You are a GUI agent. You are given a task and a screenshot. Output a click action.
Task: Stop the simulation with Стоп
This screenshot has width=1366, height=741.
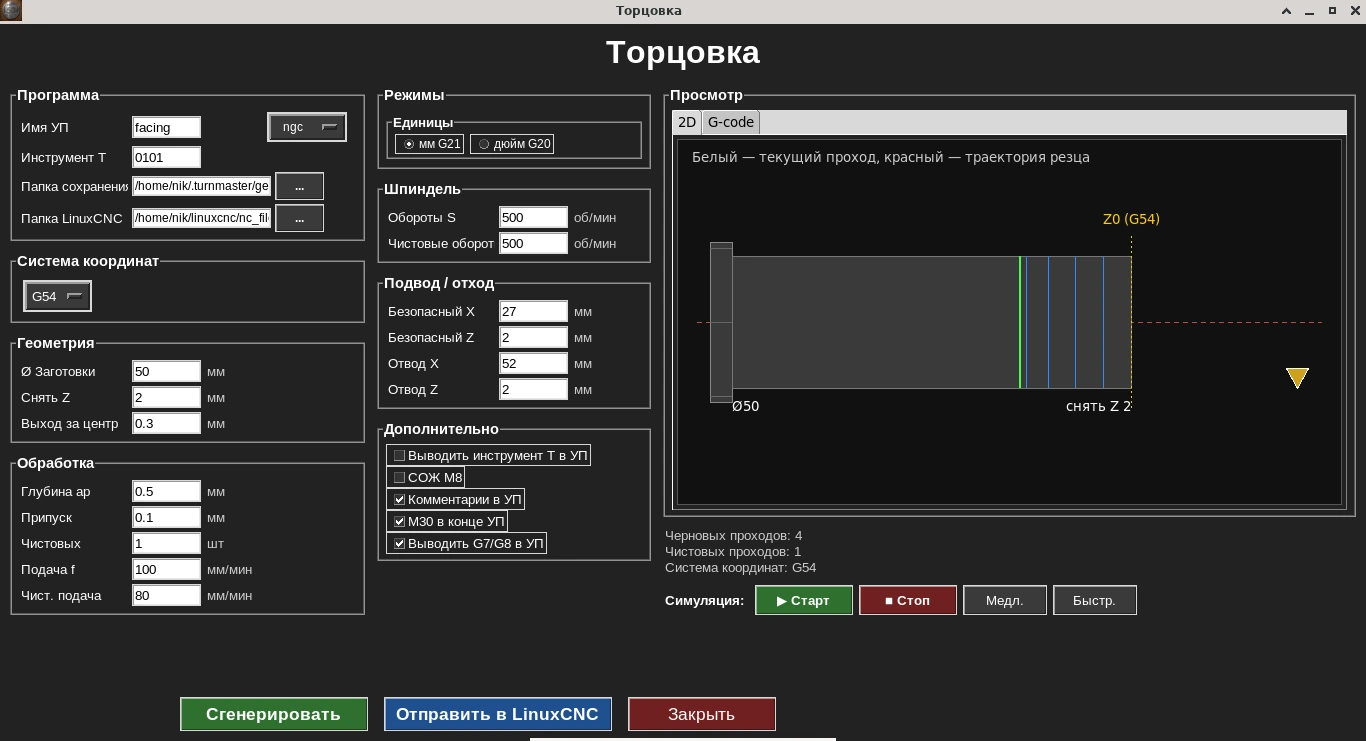pos(907,600)
